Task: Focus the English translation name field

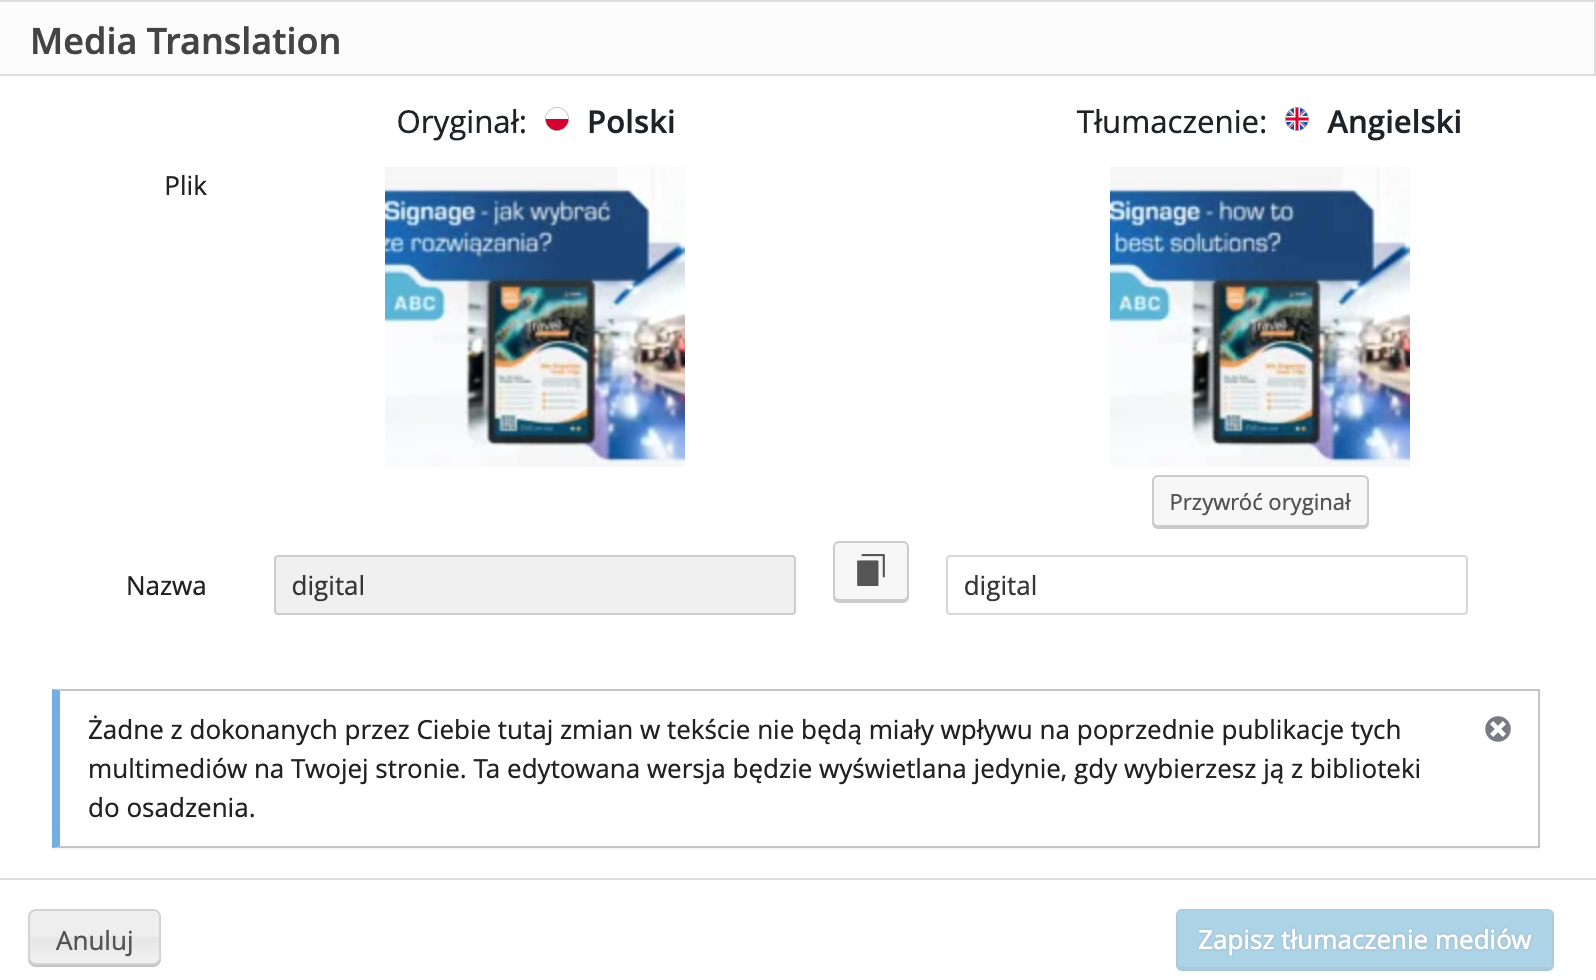Action: [x=1207, y=585]
